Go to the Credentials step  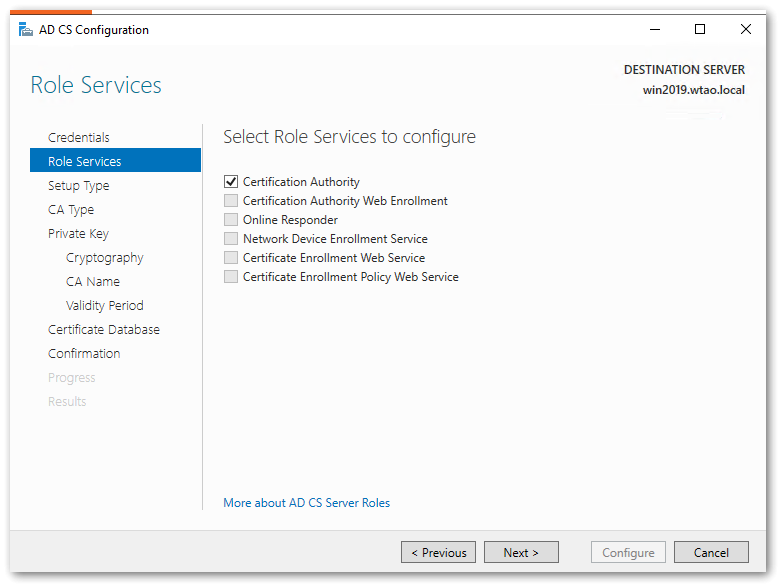79,137
